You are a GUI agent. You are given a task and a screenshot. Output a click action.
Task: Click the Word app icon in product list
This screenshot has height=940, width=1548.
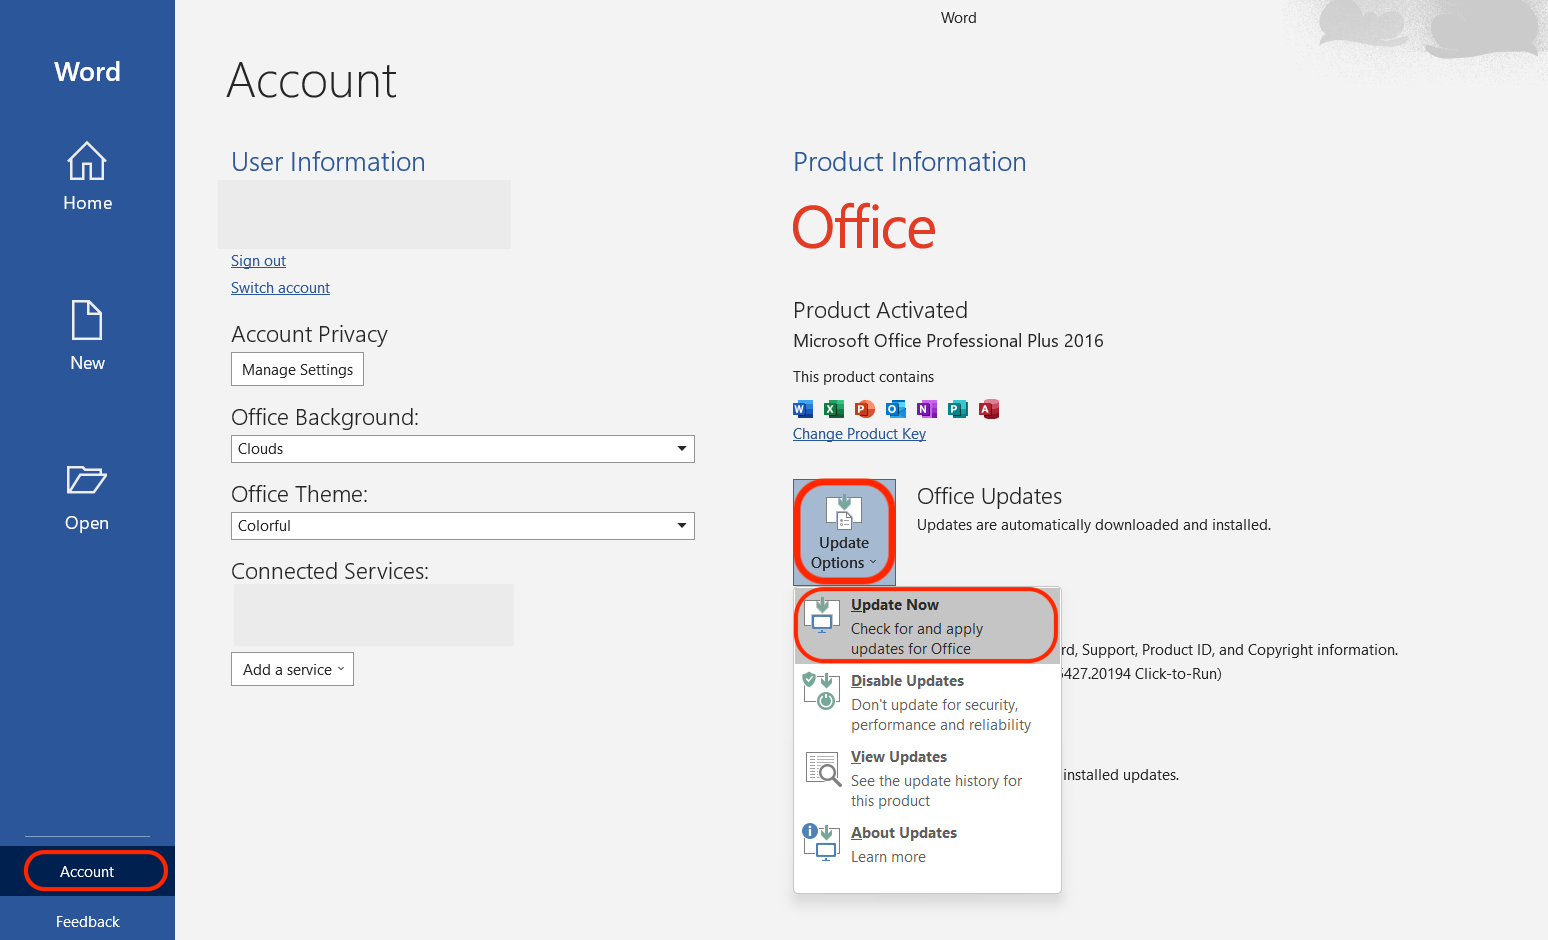coord(803,409)
